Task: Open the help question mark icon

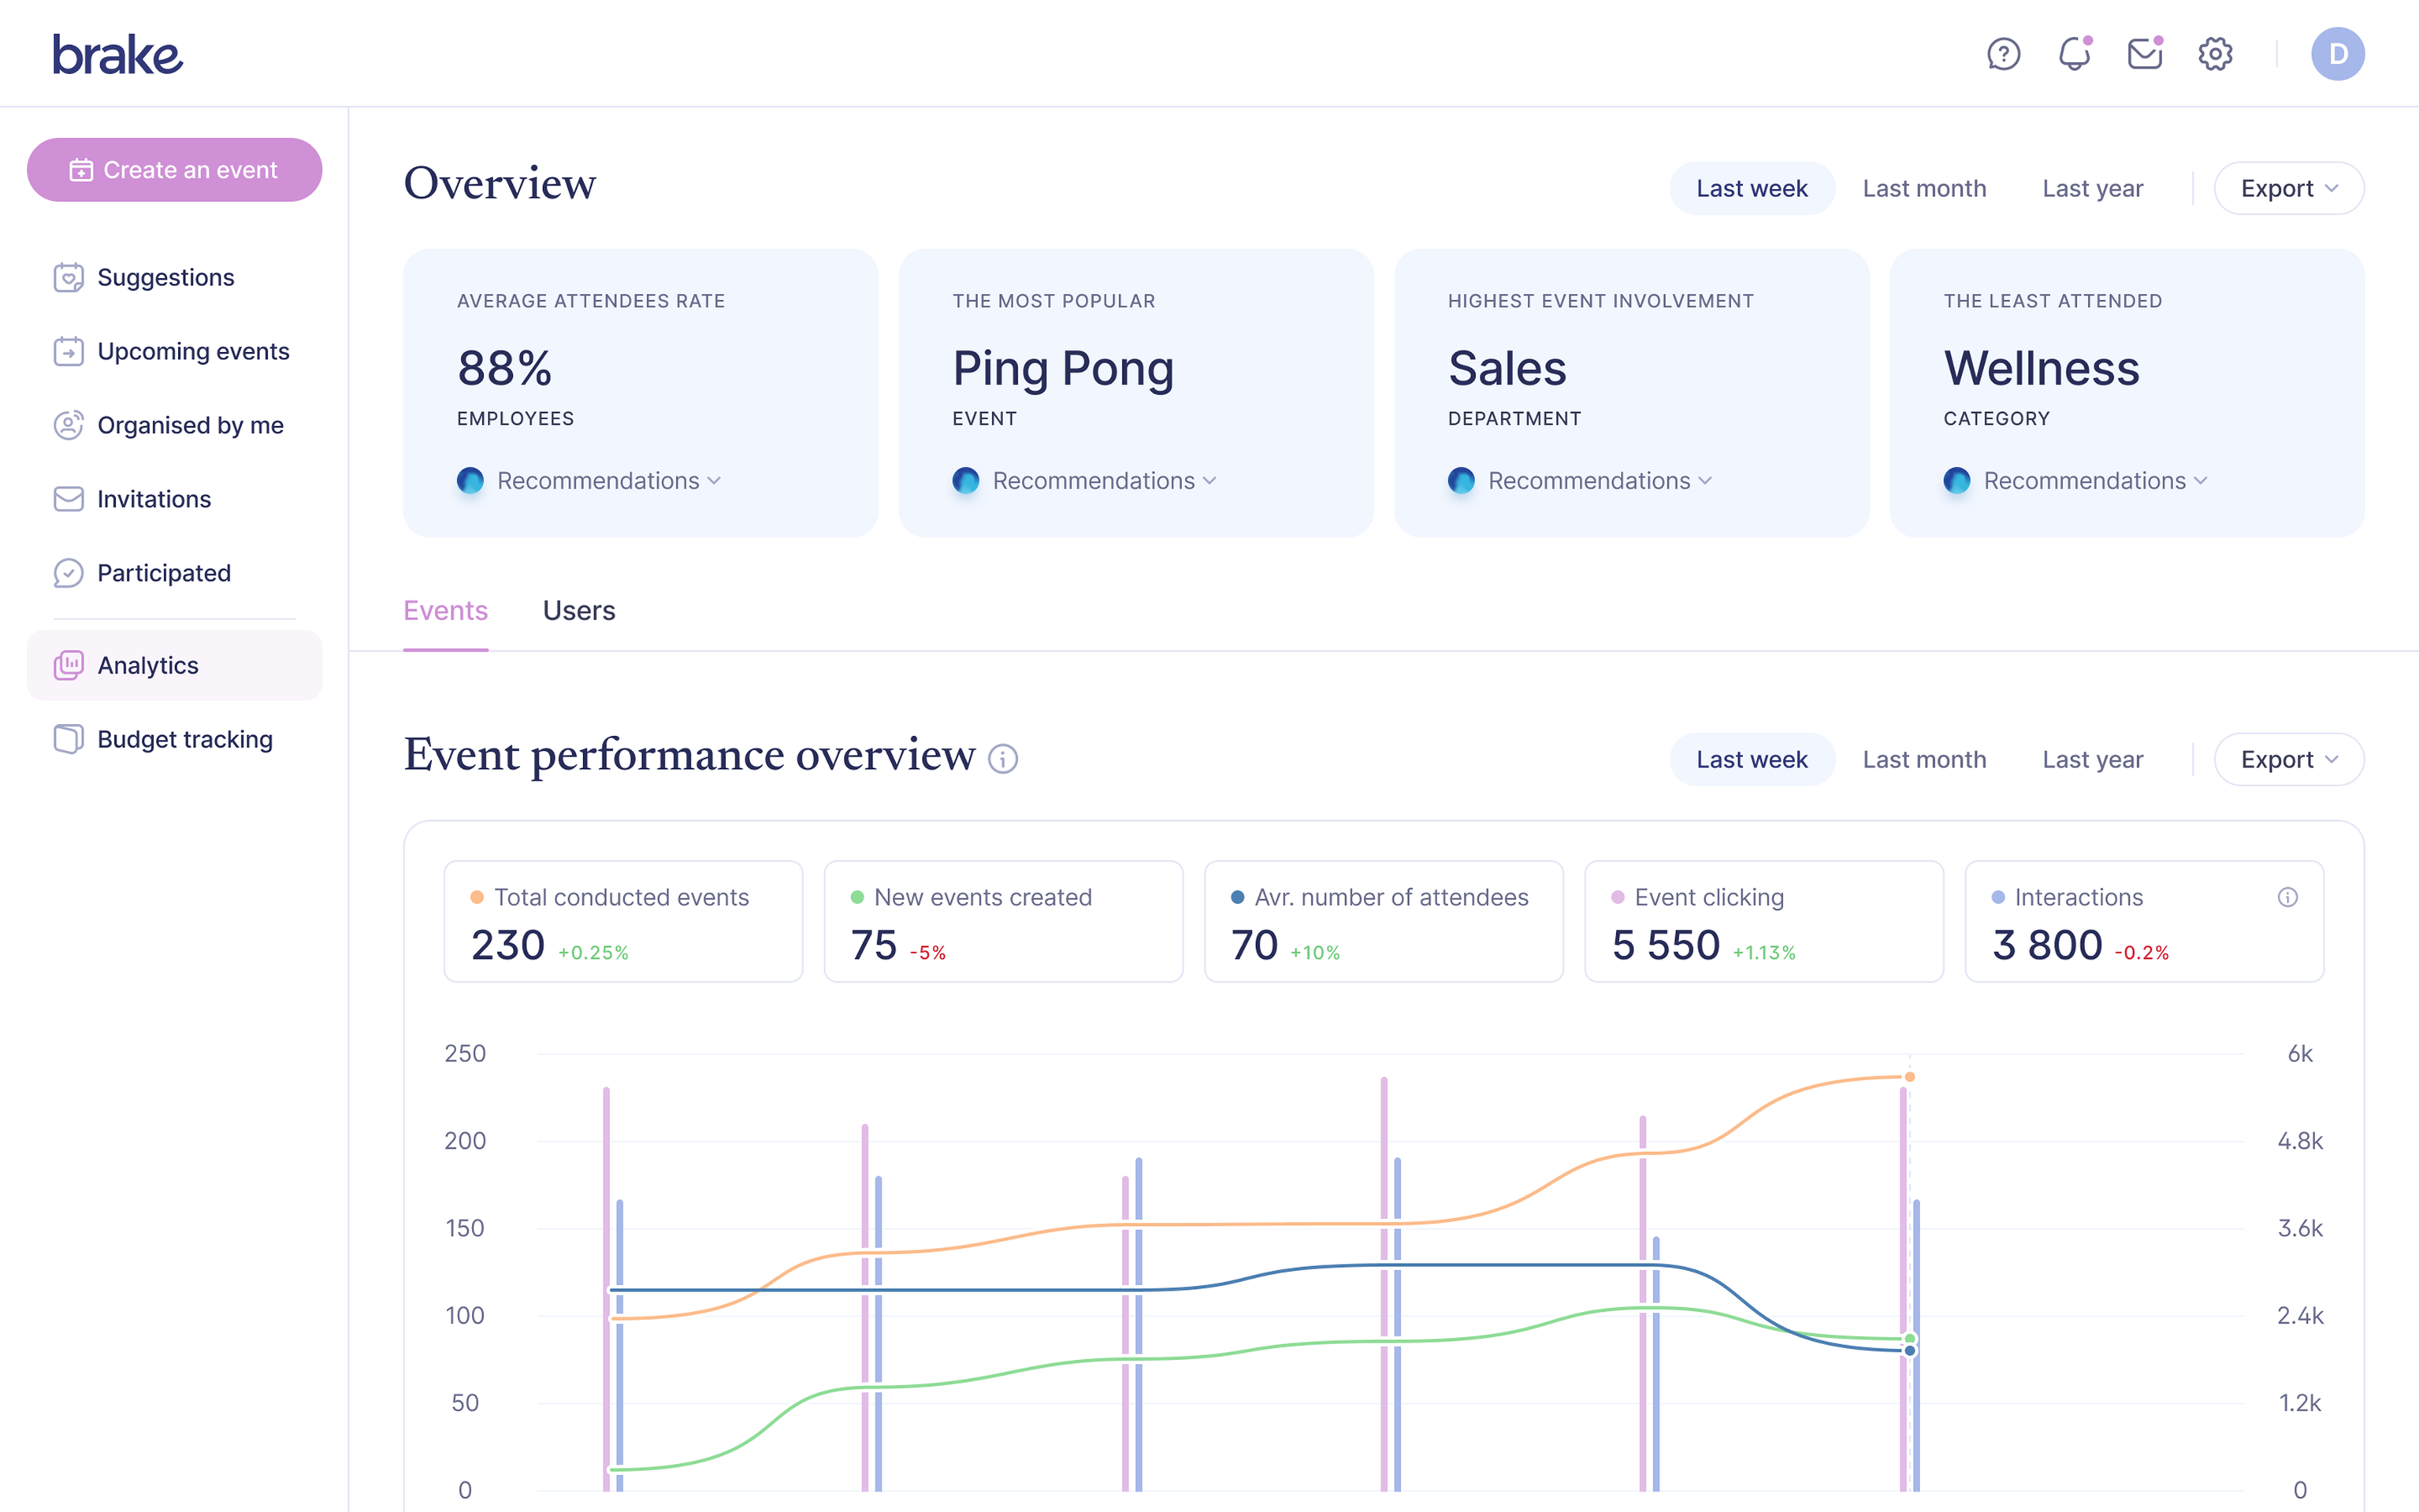Action: click(x=2003, y=54)
